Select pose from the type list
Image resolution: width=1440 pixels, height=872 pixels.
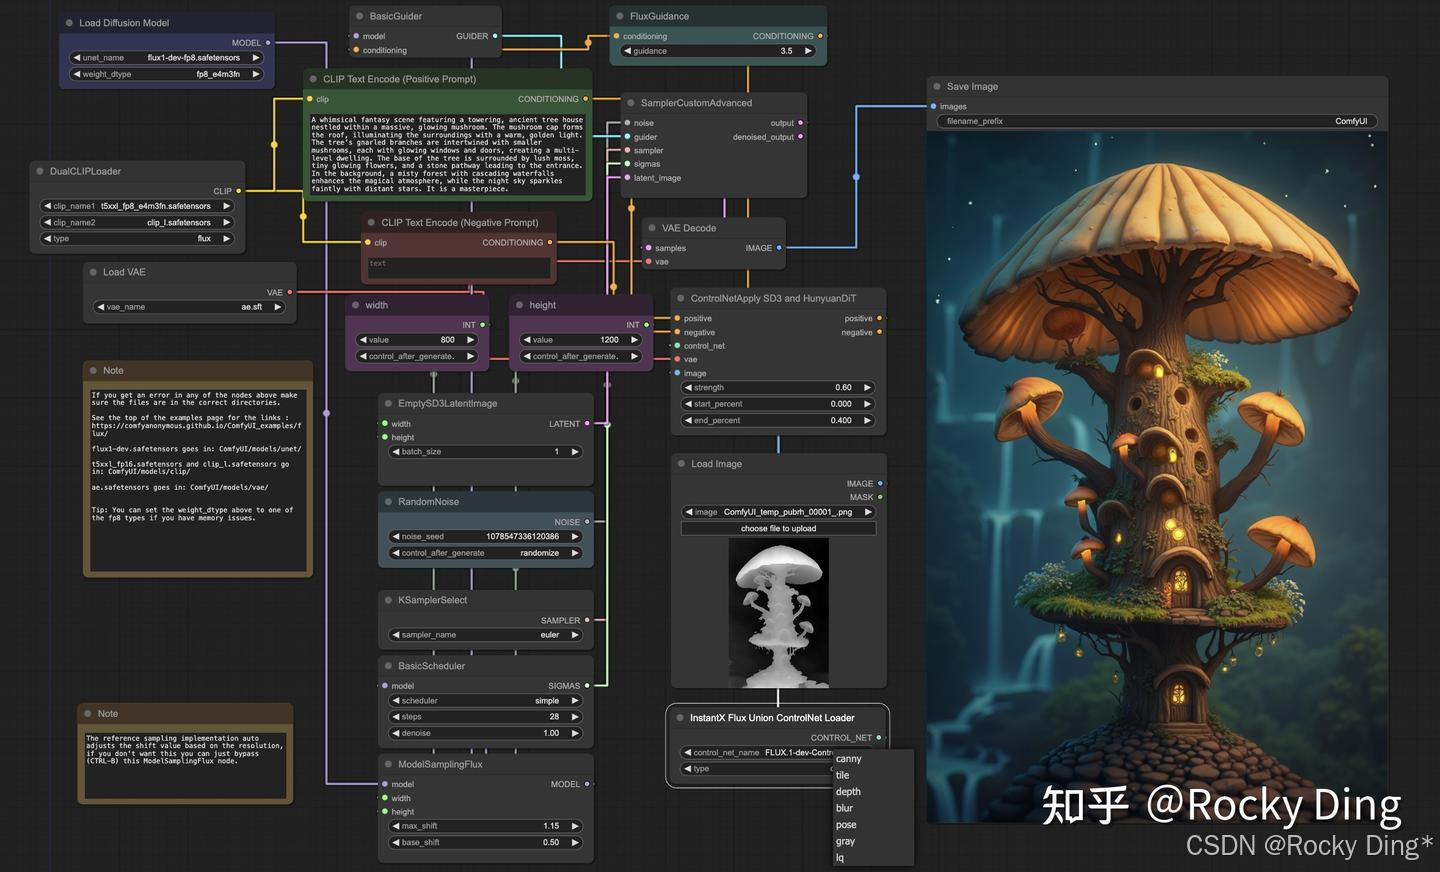point(846,825)
